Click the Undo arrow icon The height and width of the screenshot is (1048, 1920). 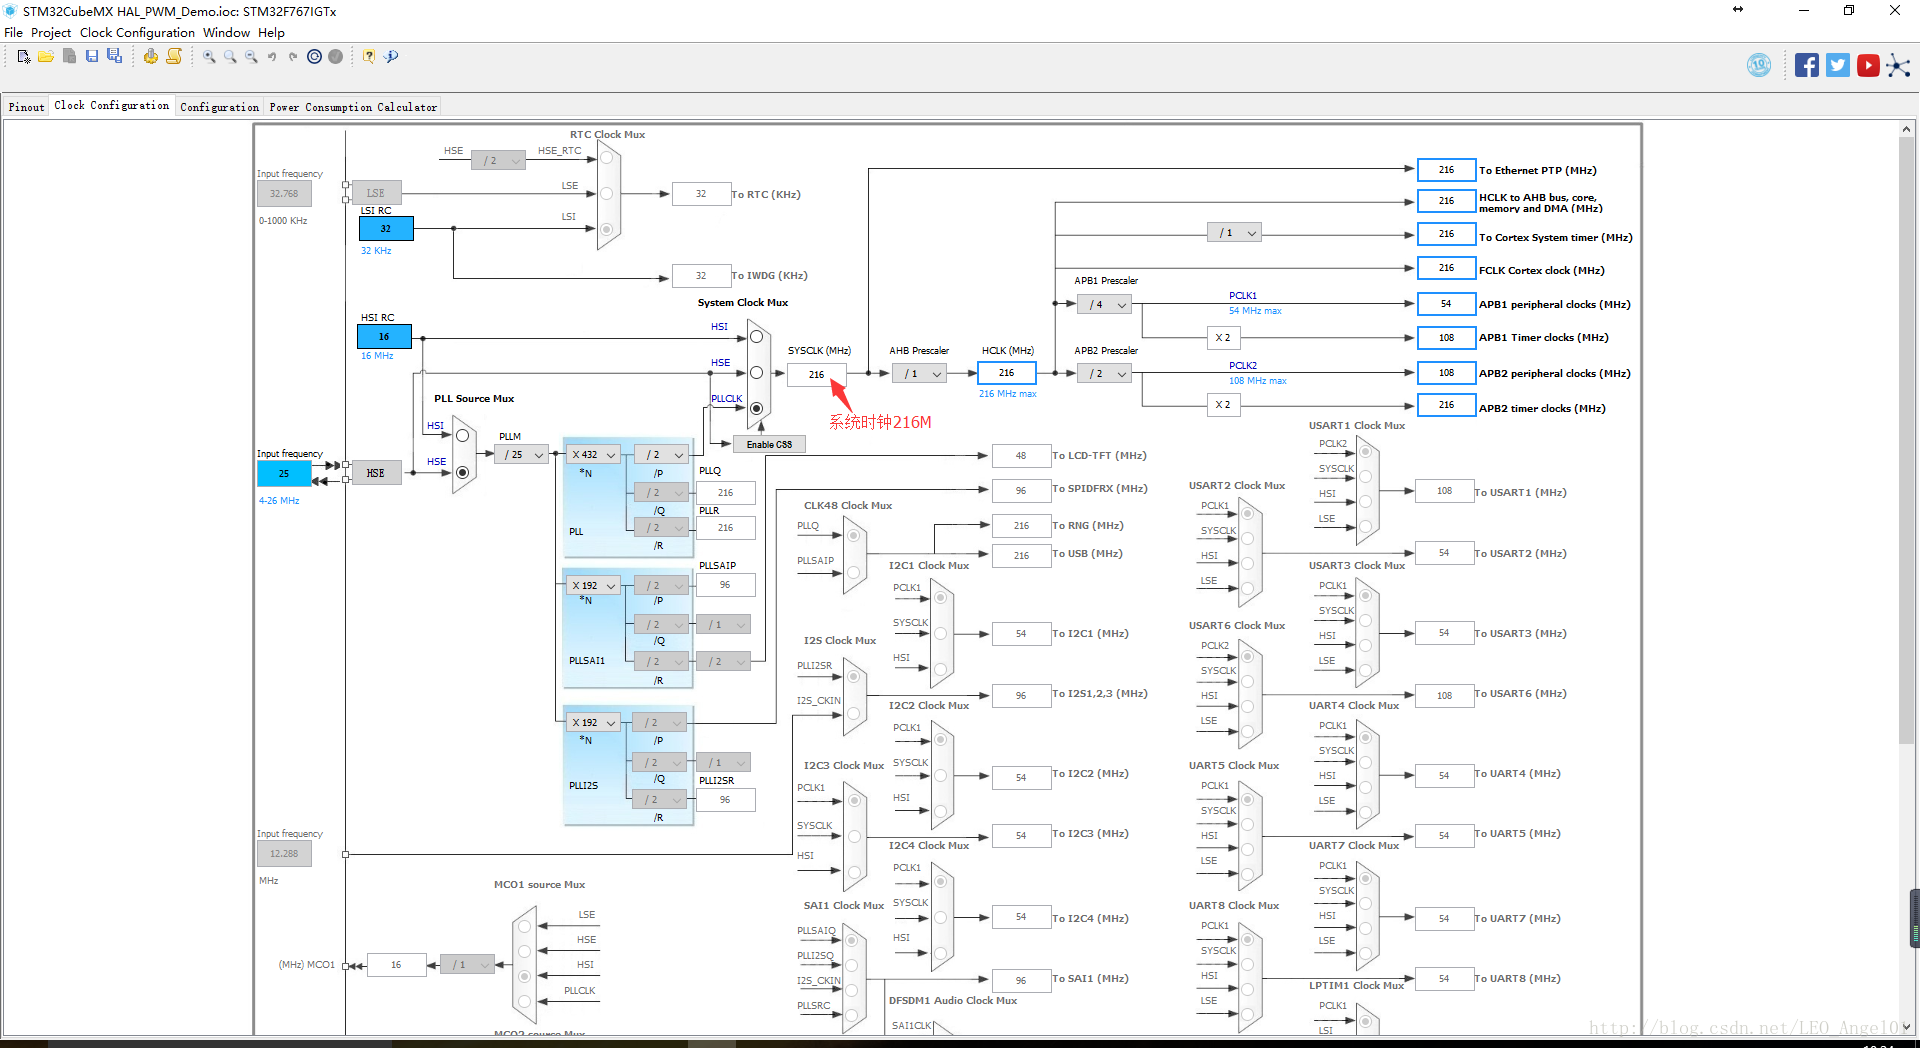[x=272, y=57]
